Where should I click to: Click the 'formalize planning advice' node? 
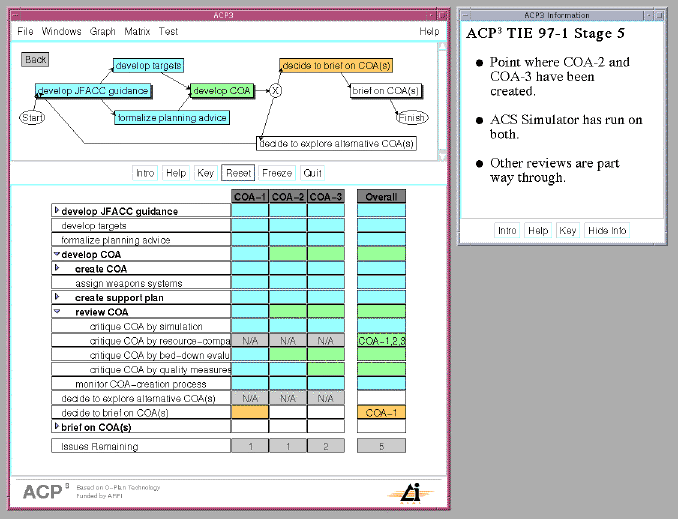[172, 118]
